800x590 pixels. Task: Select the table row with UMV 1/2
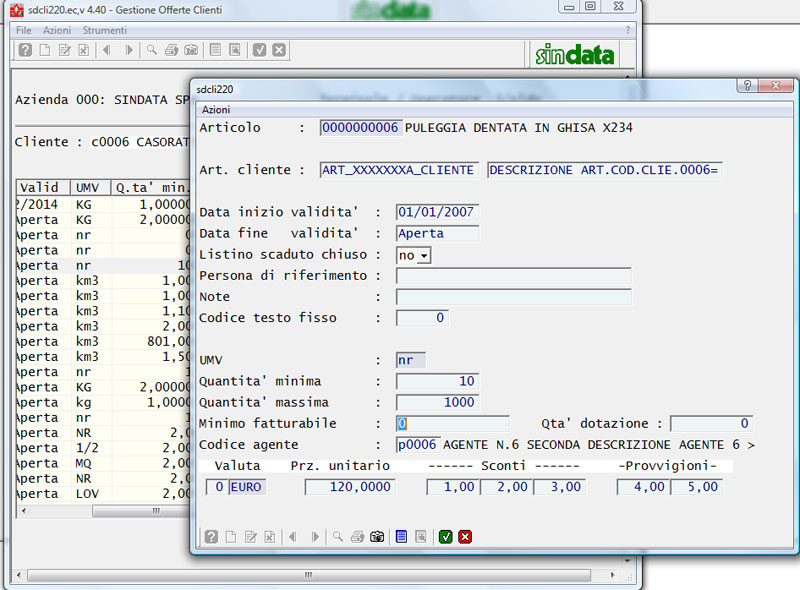(103, 448)
